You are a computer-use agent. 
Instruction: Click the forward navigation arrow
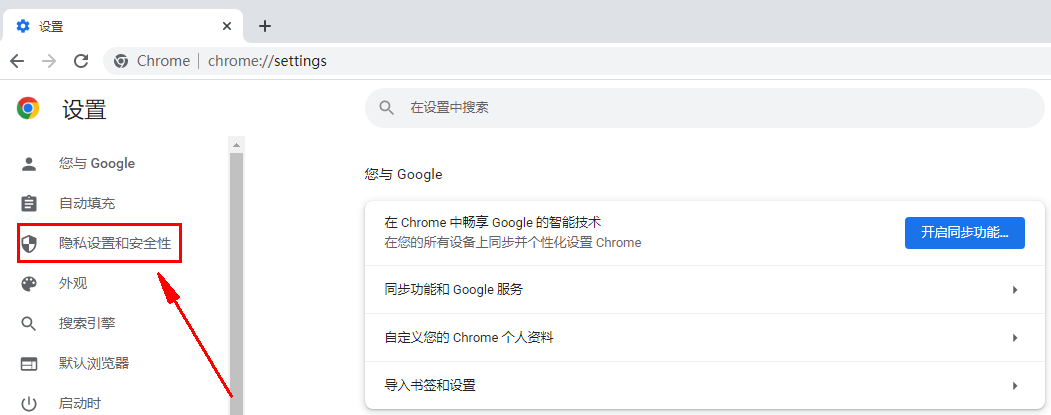[x=49, y=61]
